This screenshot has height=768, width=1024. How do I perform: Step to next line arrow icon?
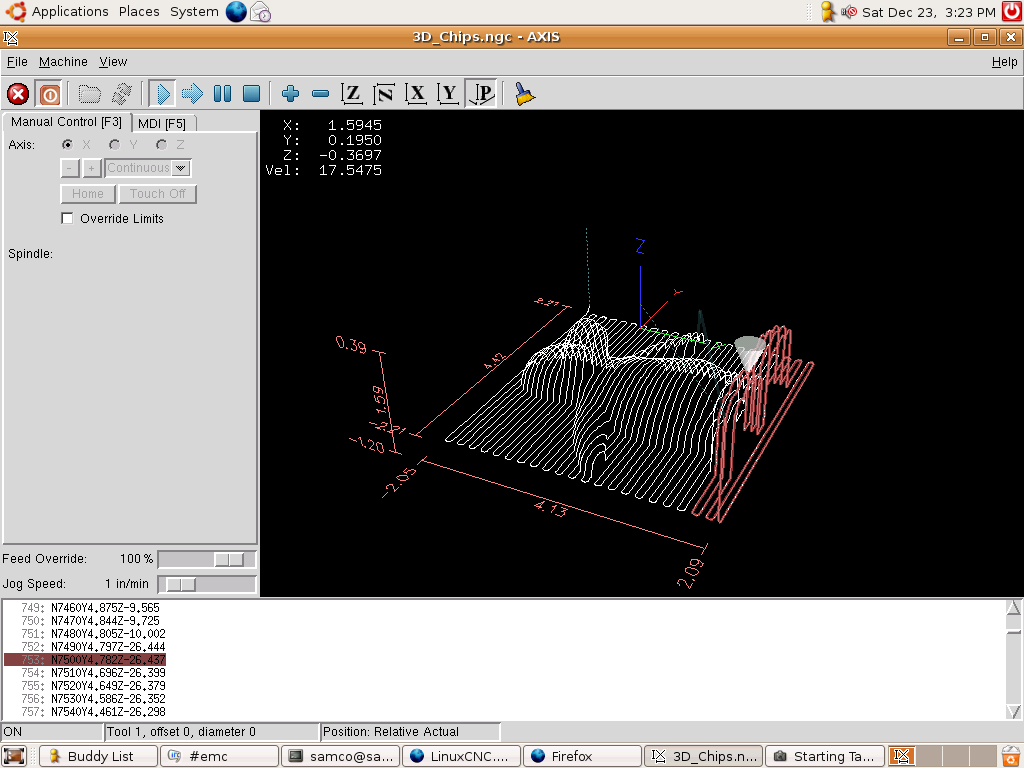click(192, 94)
